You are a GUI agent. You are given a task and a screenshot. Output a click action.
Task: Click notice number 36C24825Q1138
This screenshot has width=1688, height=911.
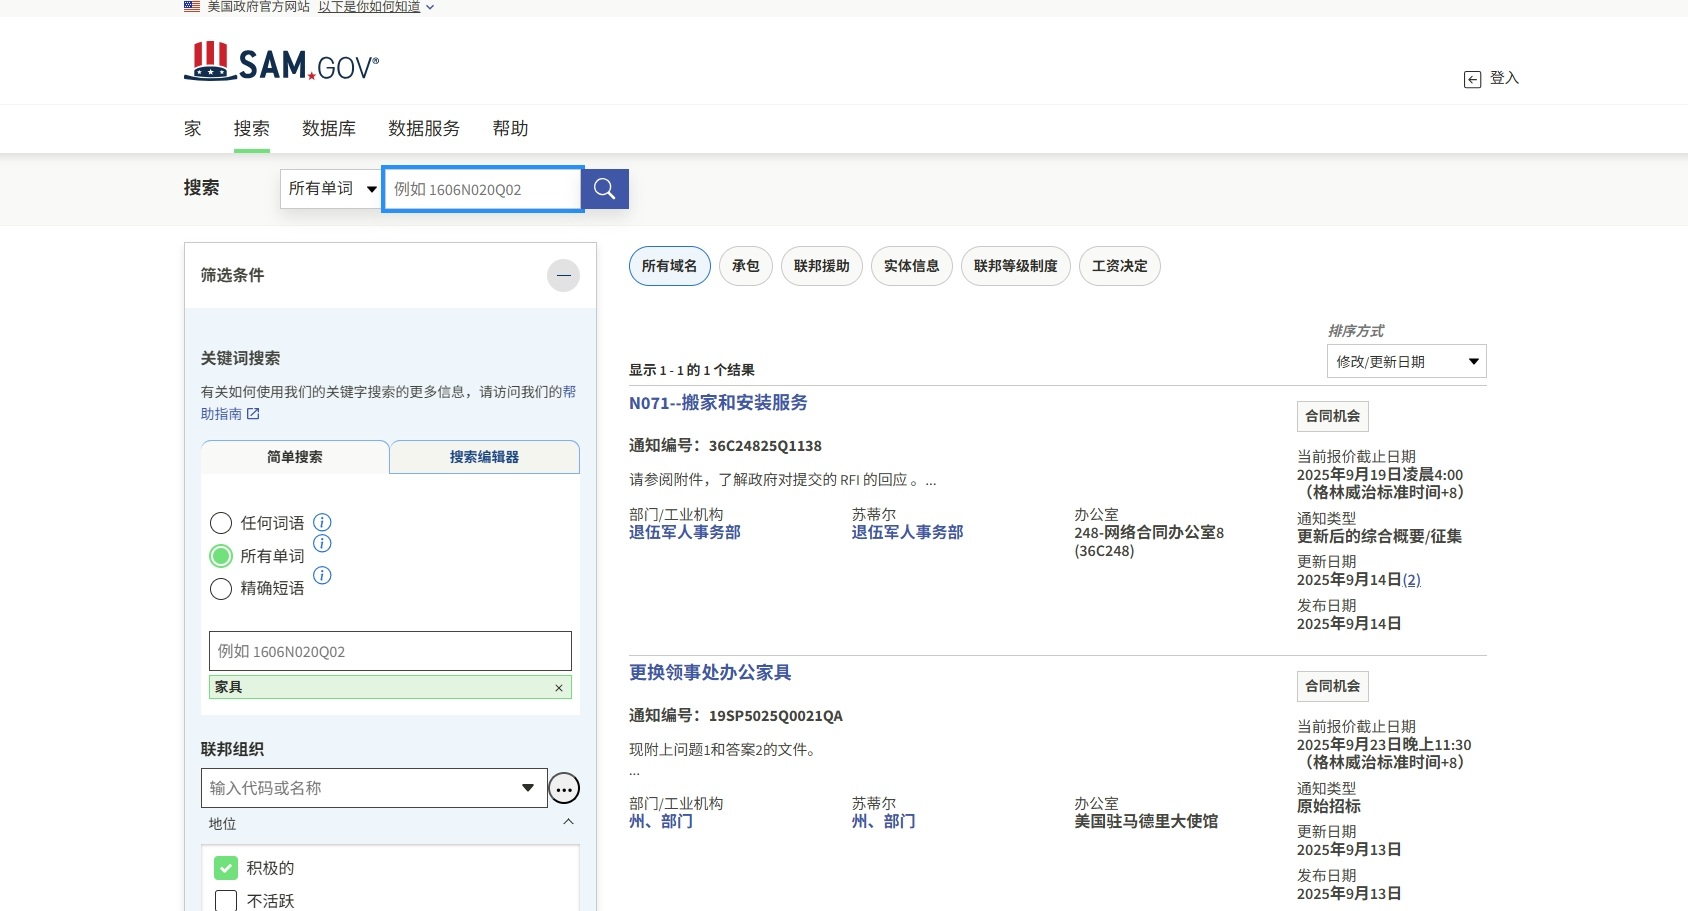(765, 446)
